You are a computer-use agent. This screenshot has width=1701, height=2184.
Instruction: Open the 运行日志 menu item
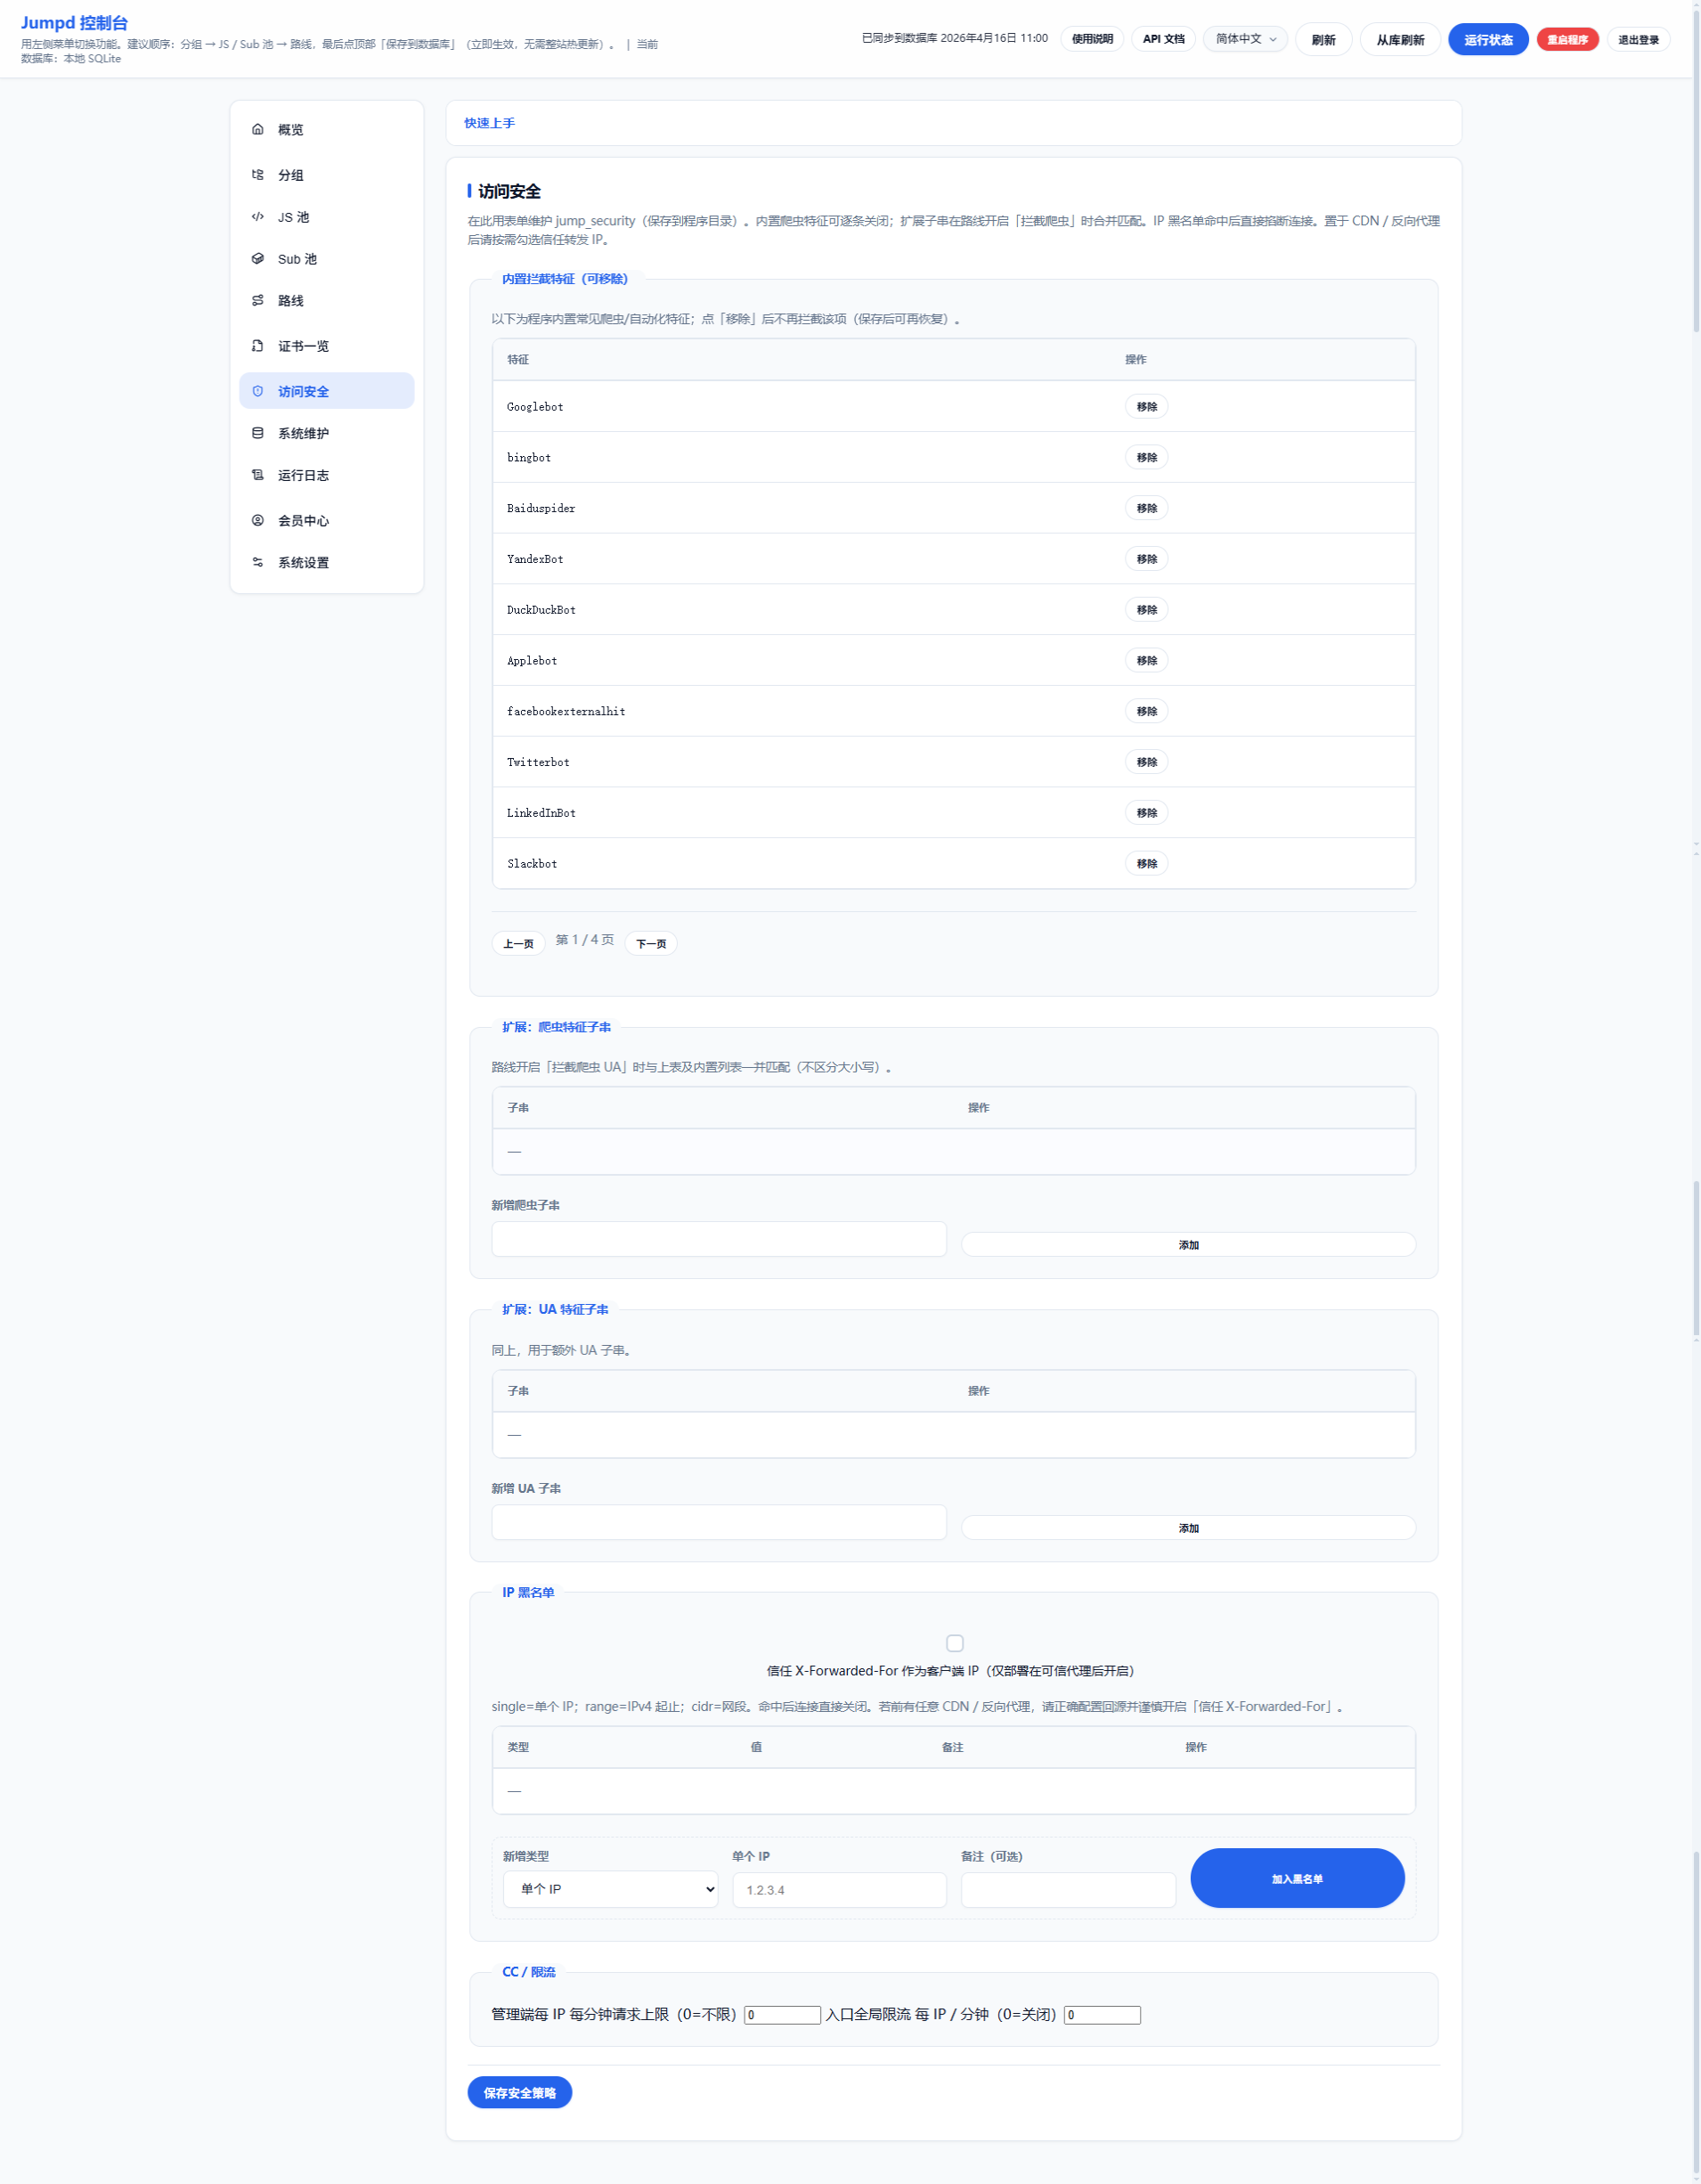303,475
